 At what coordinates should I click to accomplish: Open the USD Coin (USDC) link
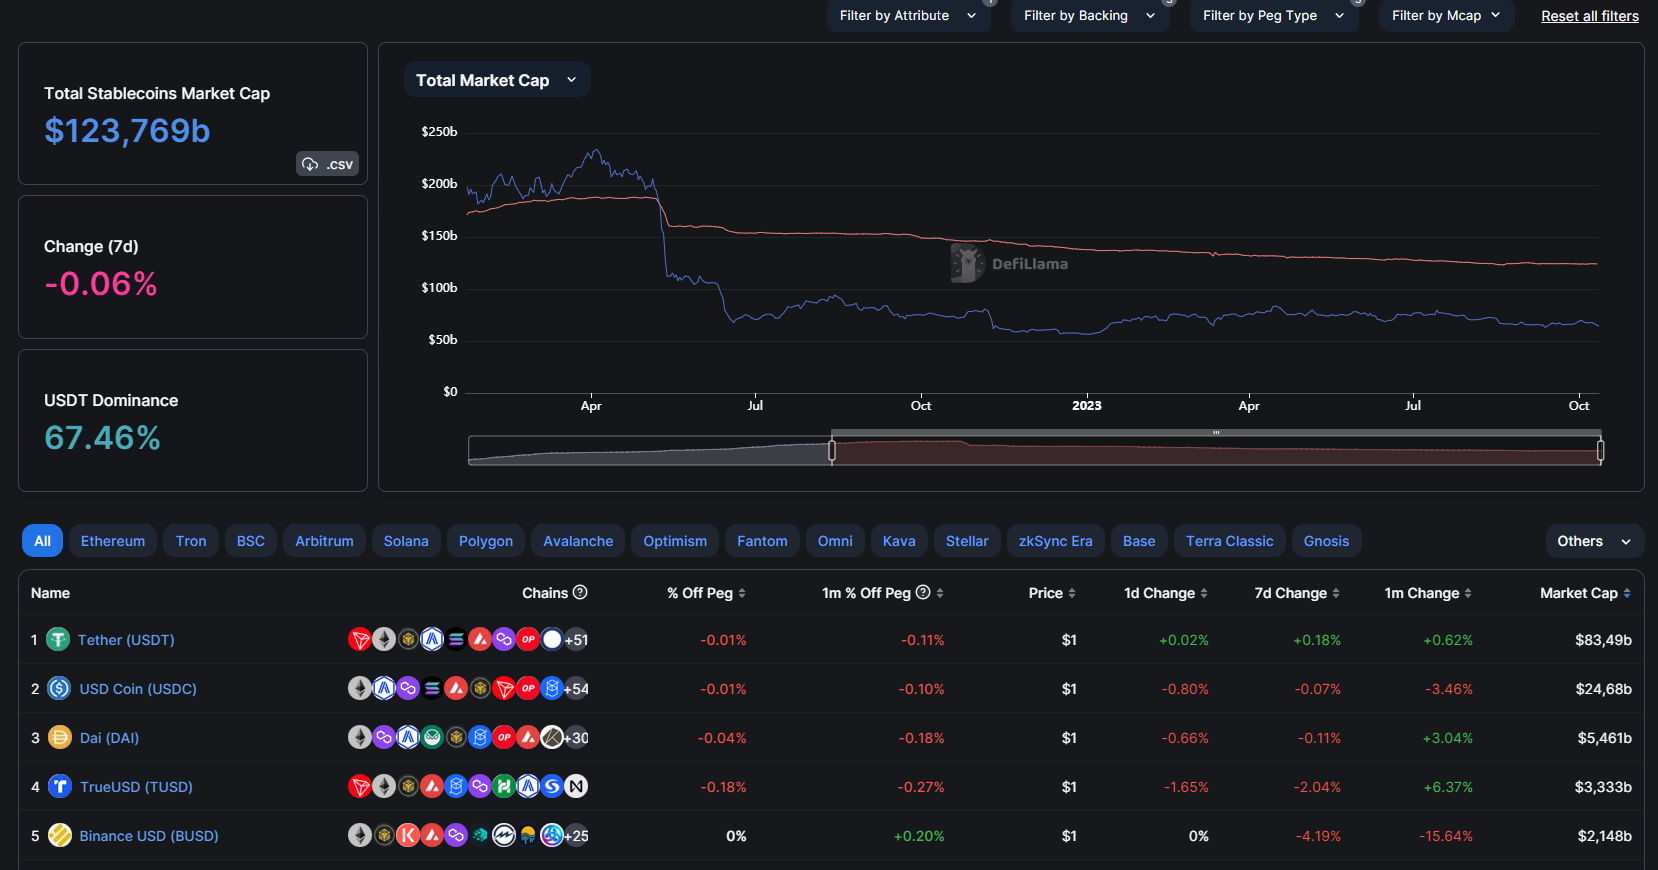(138, 689)
